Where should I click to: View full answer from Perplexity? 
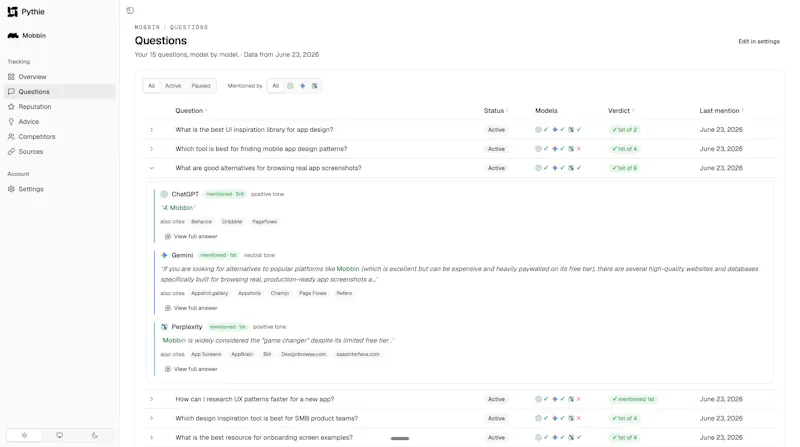point(191,369)
